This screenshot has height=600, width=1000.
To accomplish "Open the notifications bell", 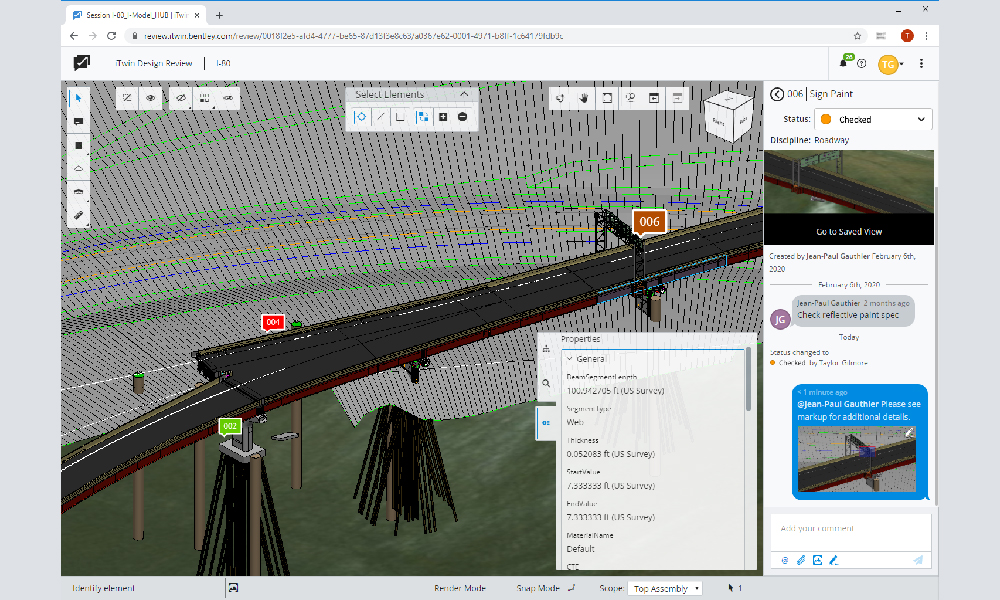I will (x=844, y=63).
